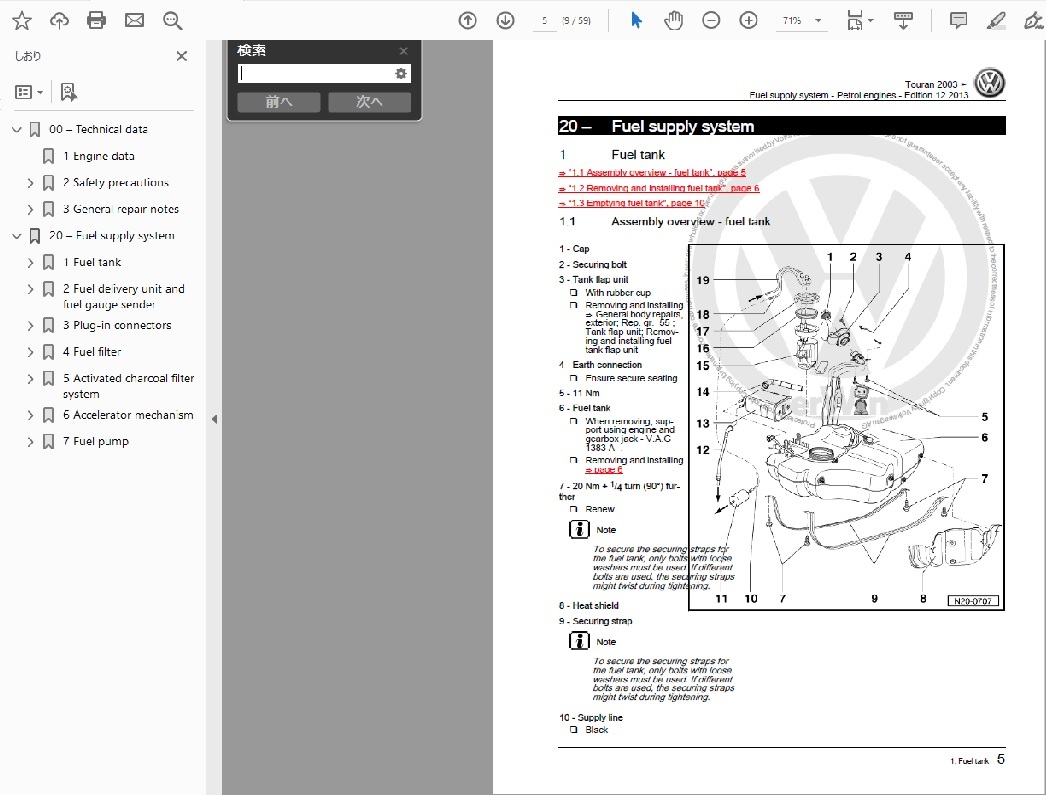Viewport: 1046px width, 795px height.
Task: Click the print icon
Action: click(x=96, y=20)
